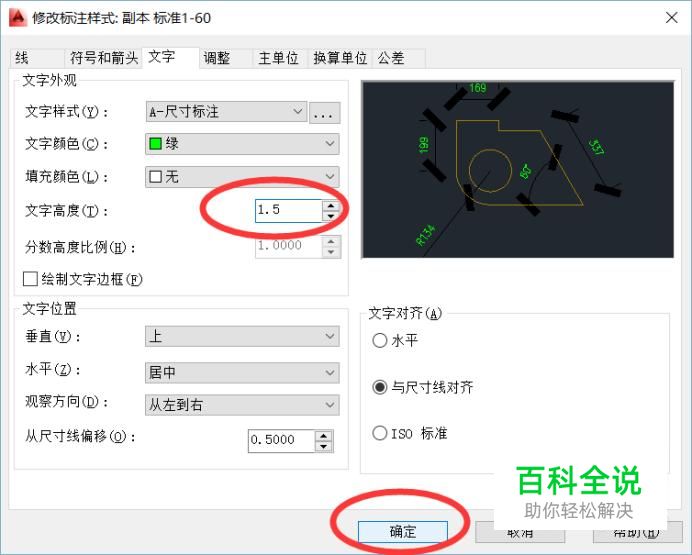The width and height of the screenshot is (692, 555).
Task: Click the dimension style preview image
Action: click(518, 169)
